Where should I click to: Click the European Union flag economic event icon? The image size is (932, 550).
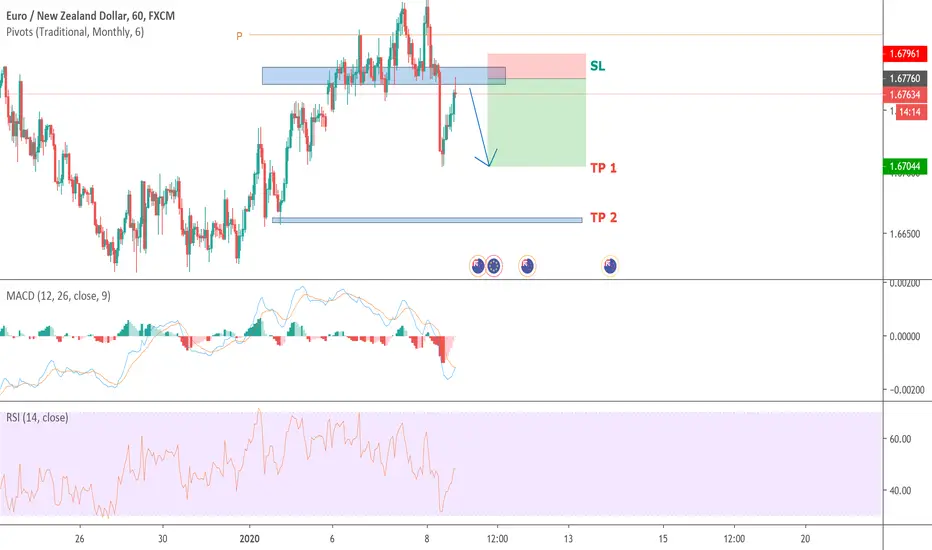coord(494,266)
